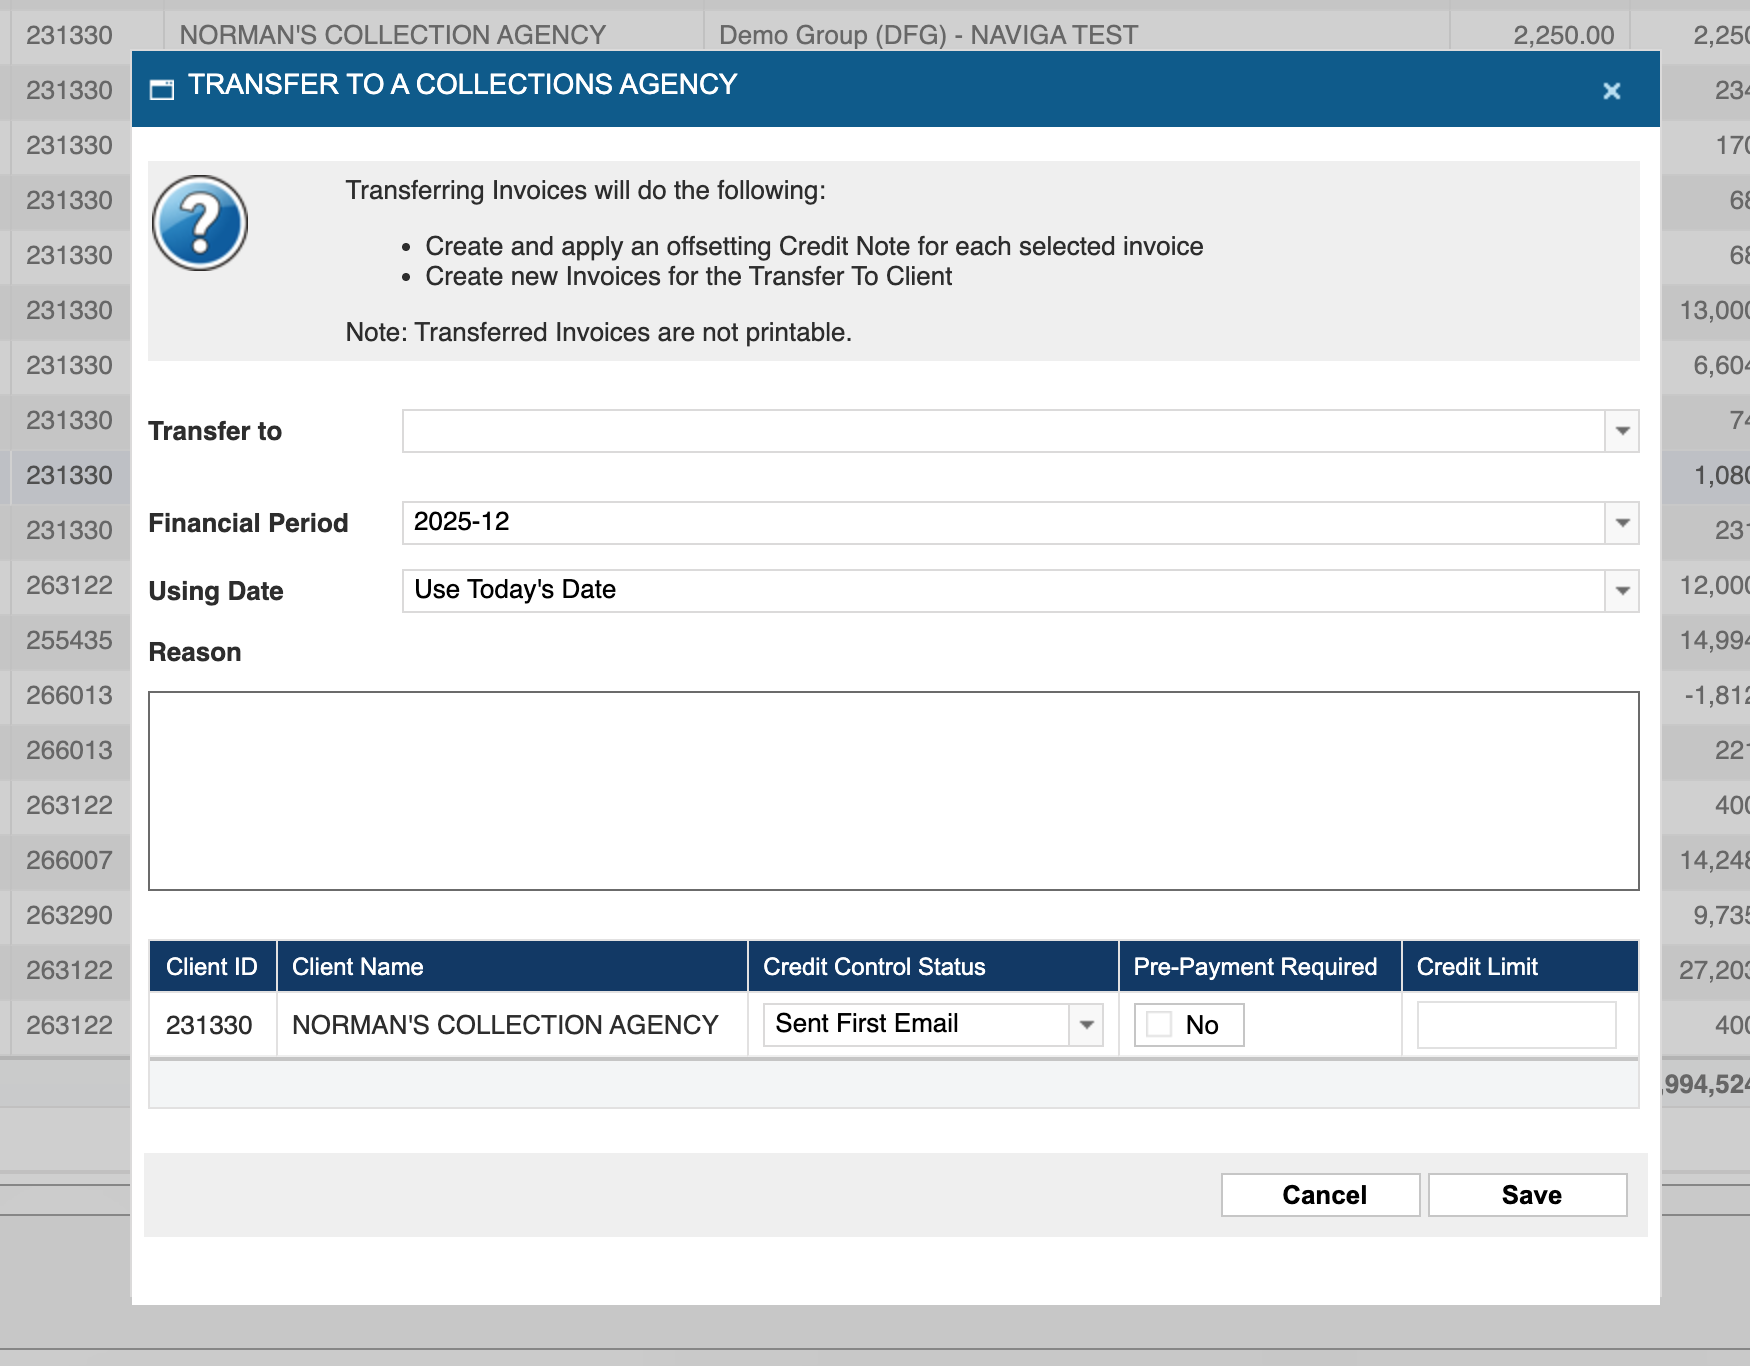
Task: Click the Credit Limit column header
Action: [x=1477, y=967]
